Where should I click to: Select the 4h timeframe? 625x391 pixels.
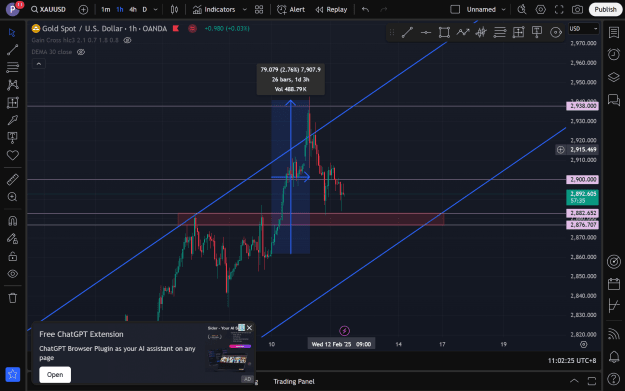pyautogui.click(x=133, y=10)
